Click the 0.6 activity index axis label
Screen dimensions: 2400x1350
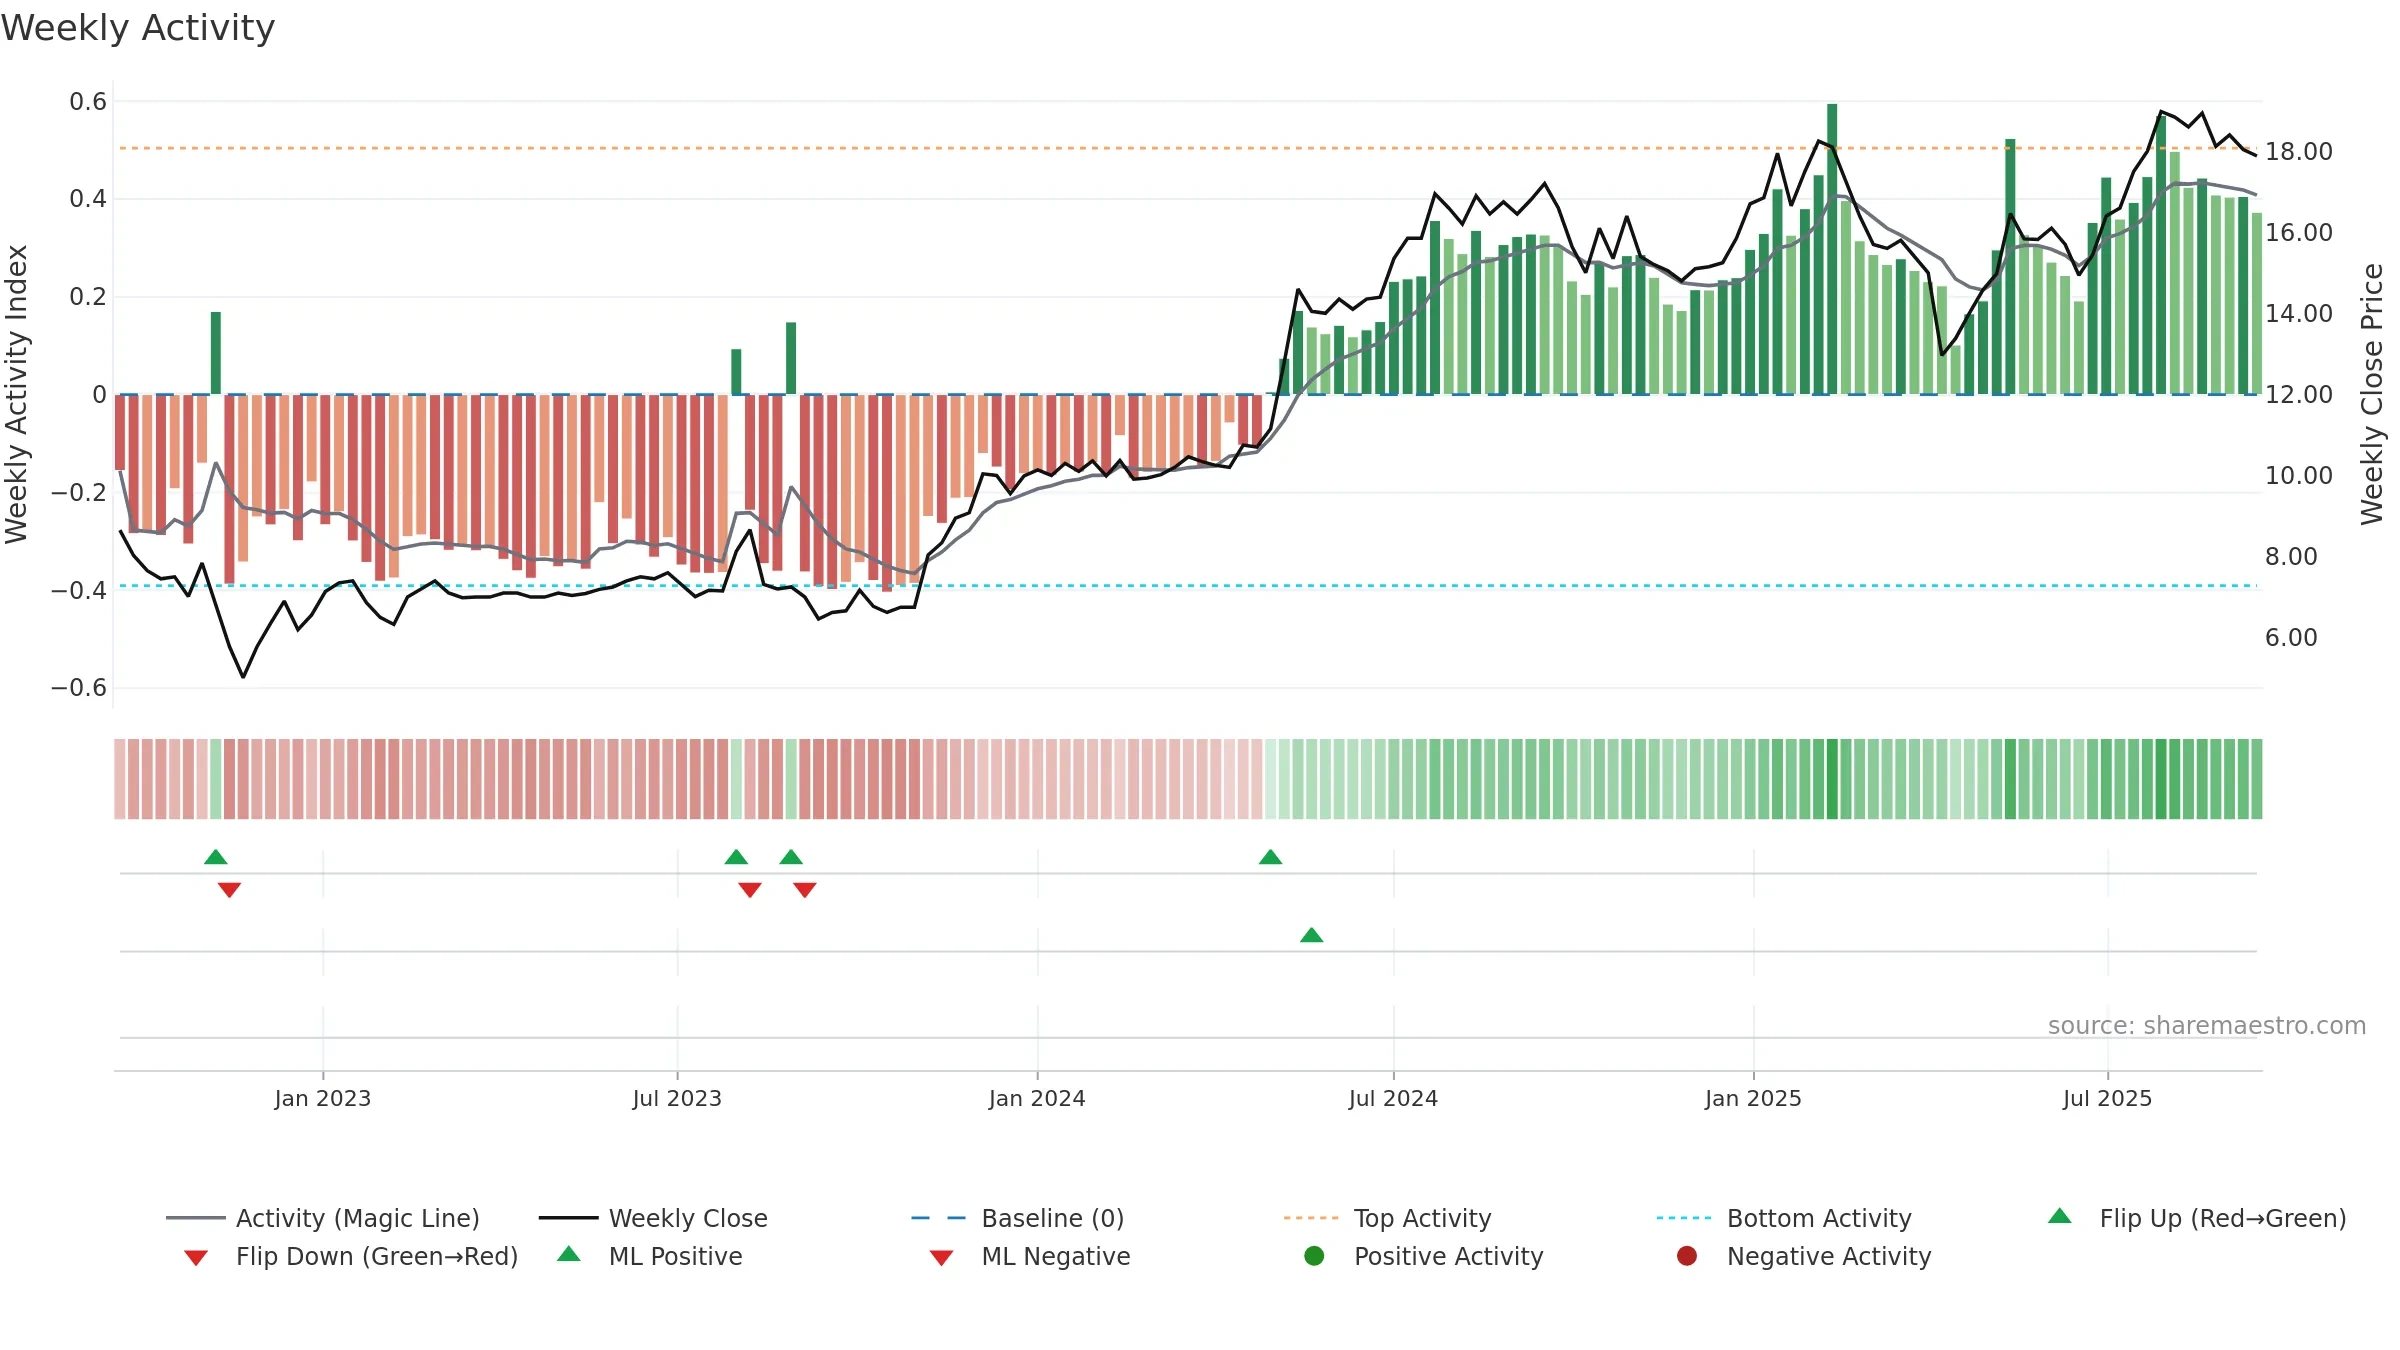pos(88,102)
